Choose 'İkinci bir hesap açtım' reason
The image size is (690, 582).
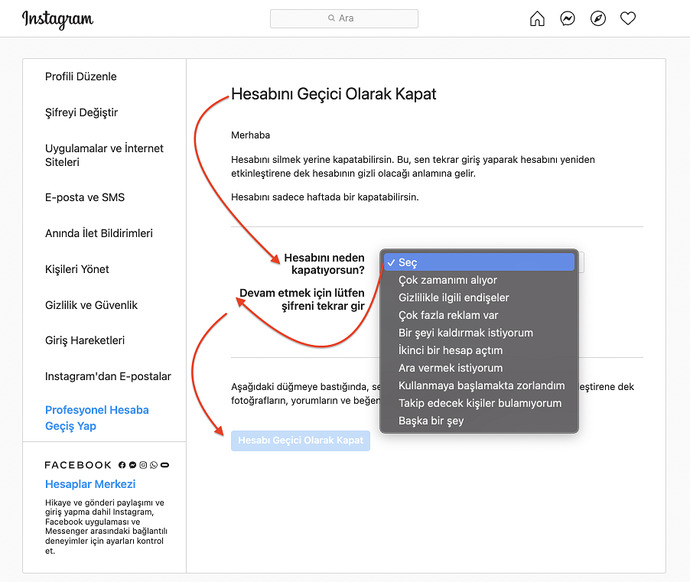coord(479,350)
